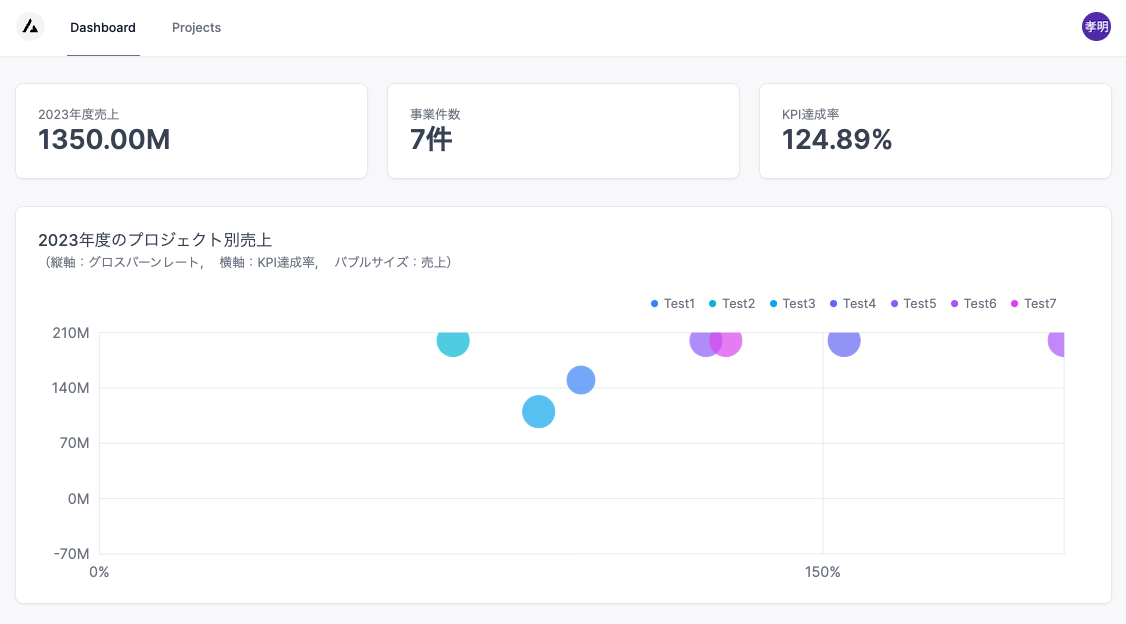Click the partially visible Test6 bubble
Screen dimensions: 1126x624
[x=1057, y=343]
